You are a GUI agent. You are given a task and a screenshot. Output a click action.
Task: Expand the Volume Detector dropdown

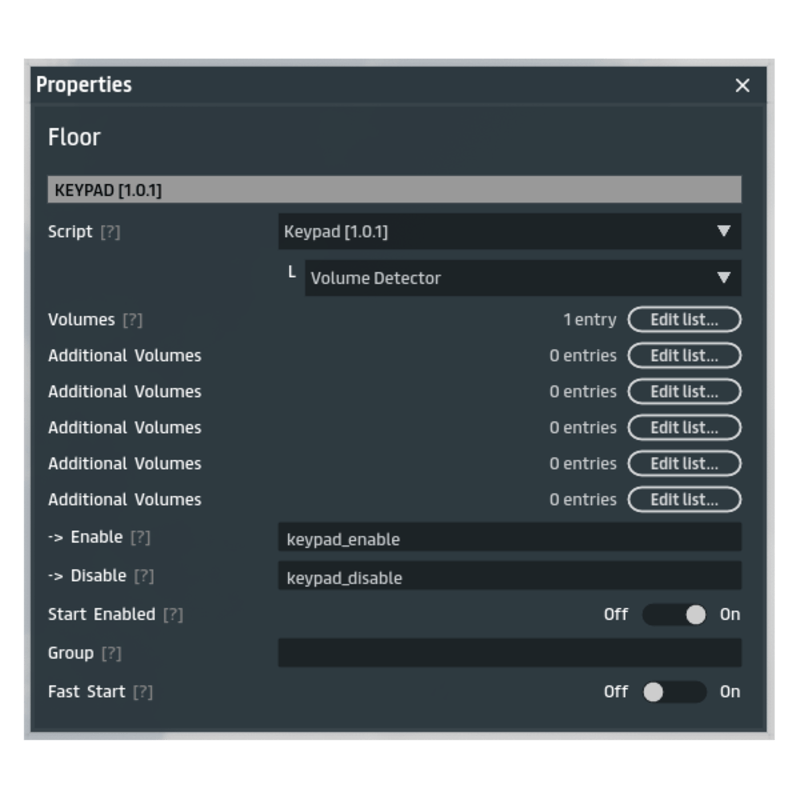tap(522, 278)
